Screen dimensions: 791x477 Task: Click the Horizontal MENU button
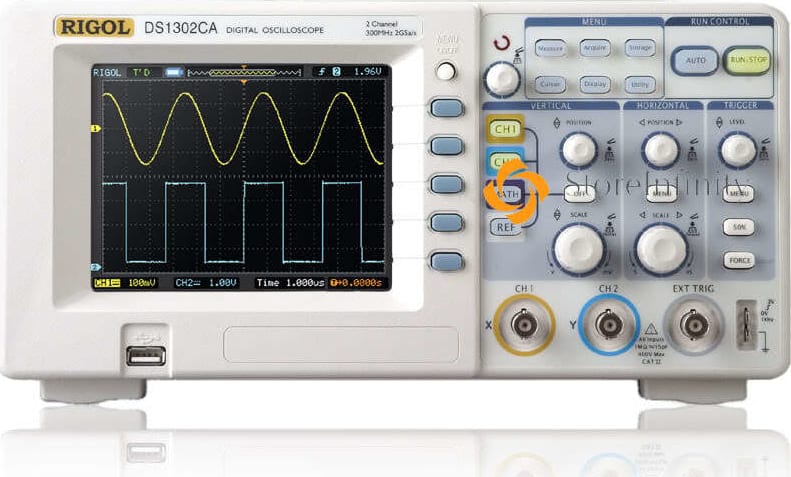click(661, 194)
